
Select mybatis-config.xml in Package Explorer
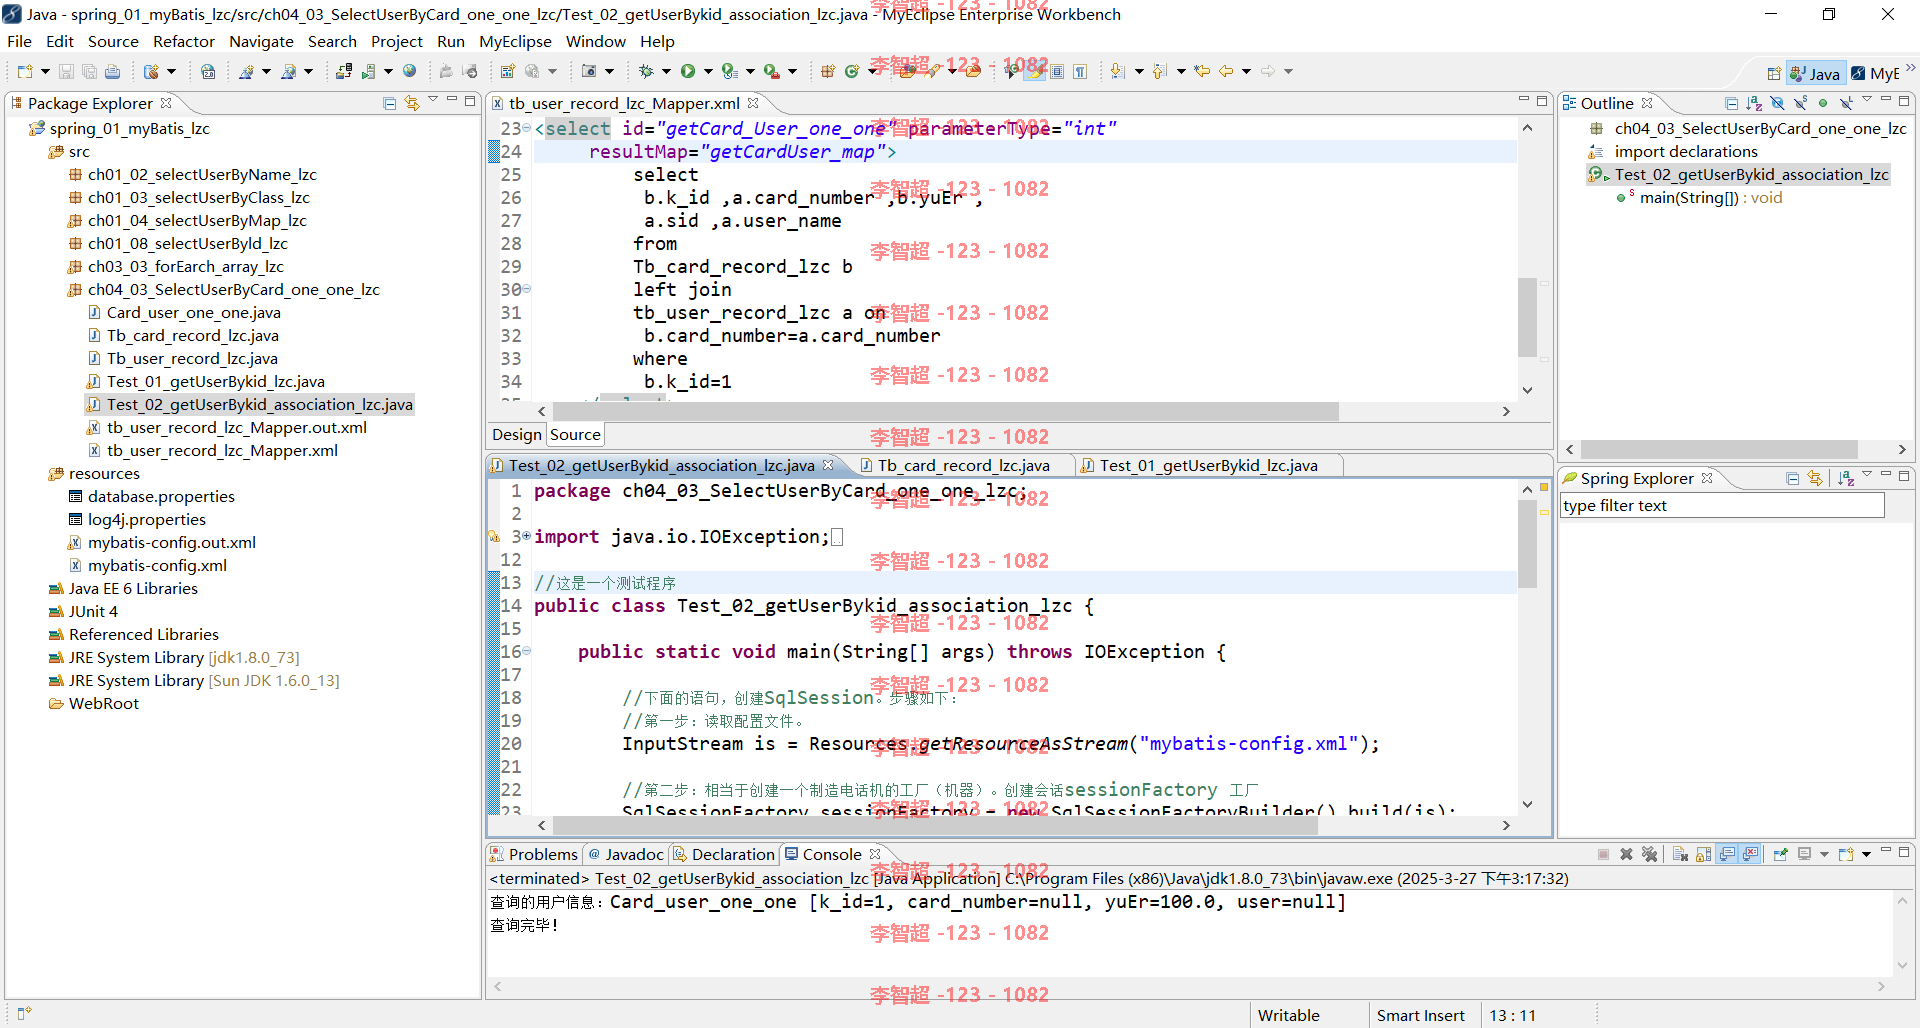[x=157, y=565]
